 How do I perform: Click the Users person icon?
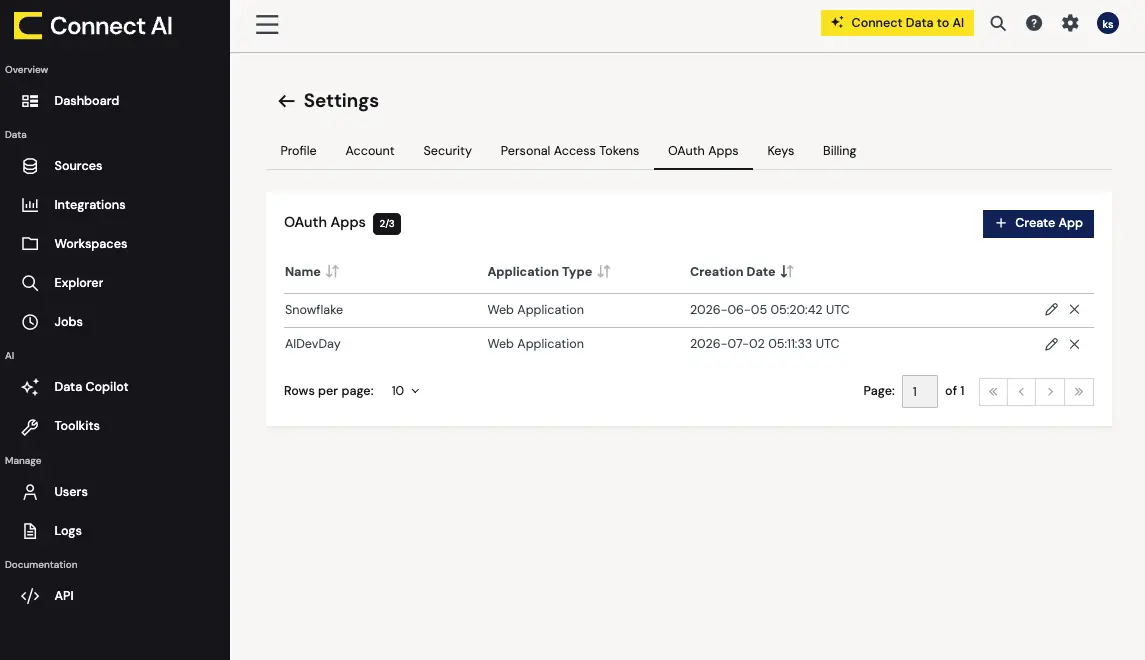click(x=30, y=492)
